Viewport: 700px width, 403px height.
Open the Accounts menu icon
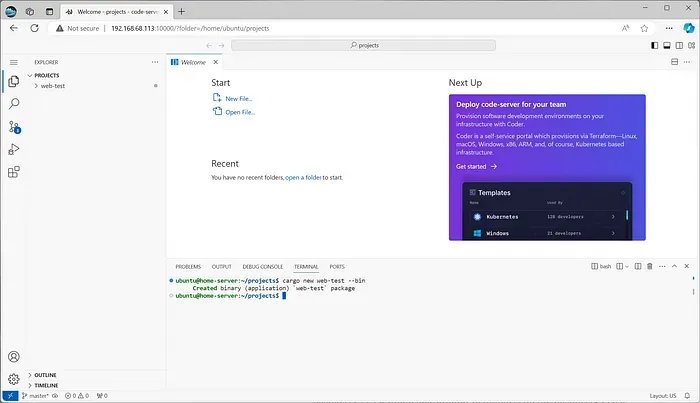point(14,357)
